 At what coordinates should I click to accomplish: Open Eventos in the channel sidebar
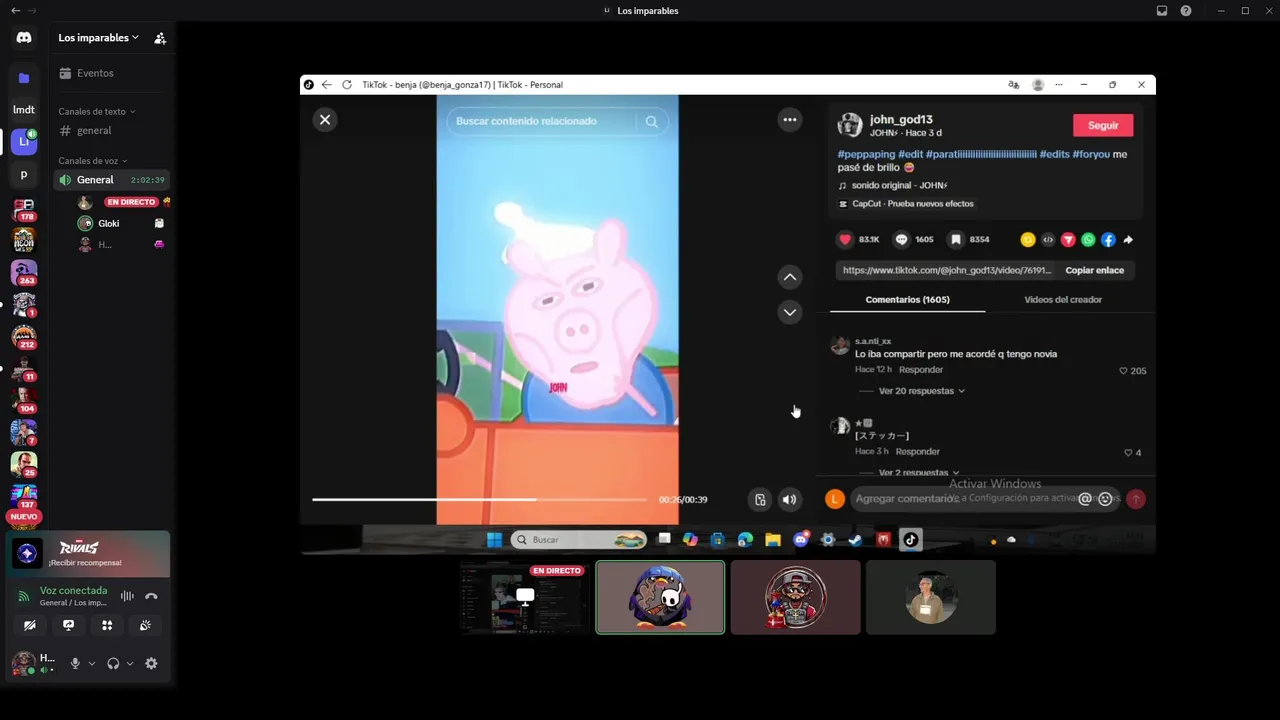[x=95, y=73]
